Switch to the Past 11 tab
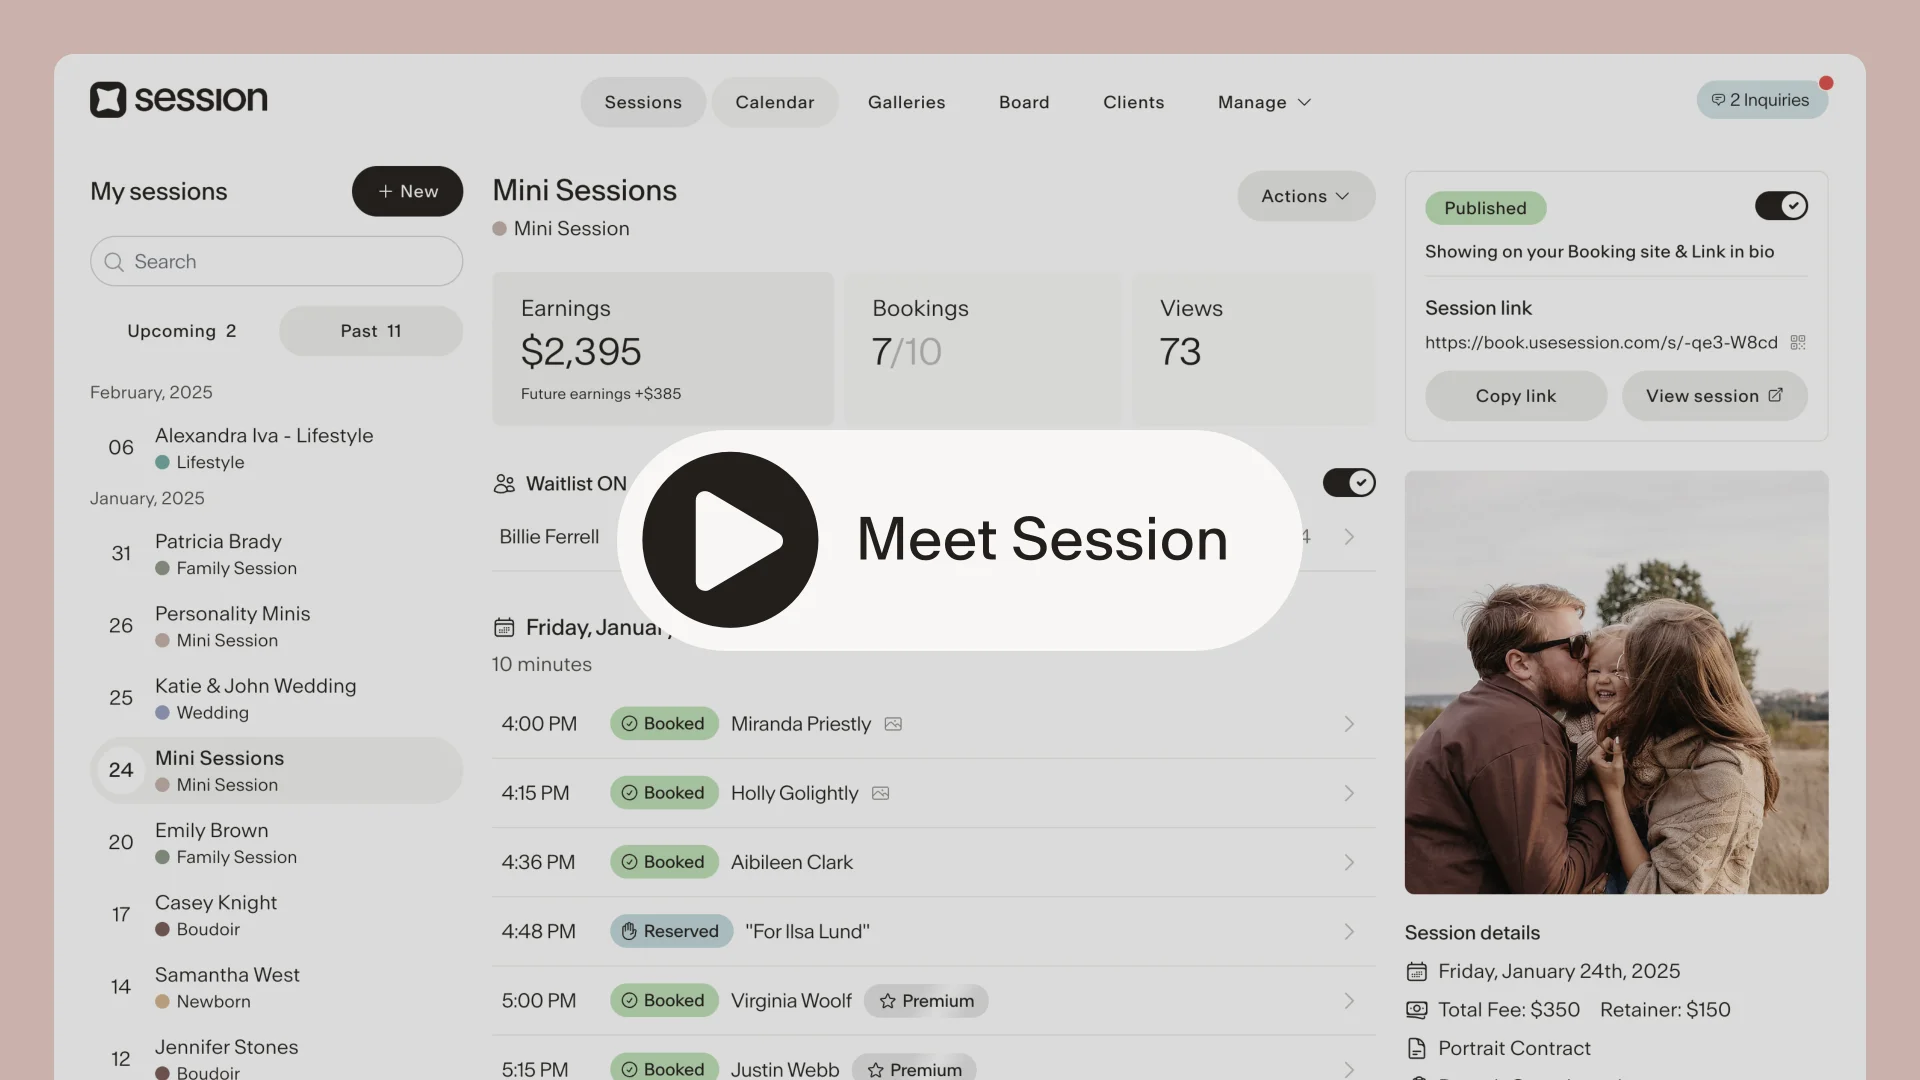This screenshot has width=1920, height=1080. point(370,331)
